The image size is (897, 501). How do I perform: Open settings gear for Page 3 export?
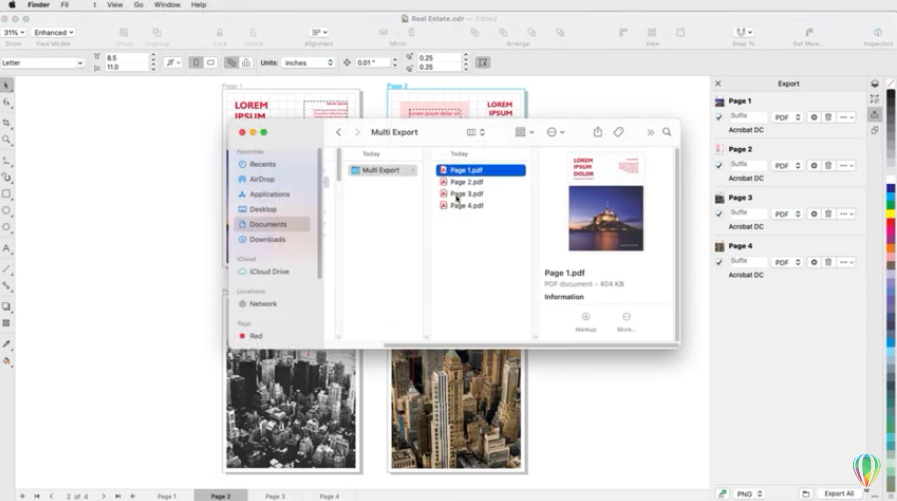point(813,214)
